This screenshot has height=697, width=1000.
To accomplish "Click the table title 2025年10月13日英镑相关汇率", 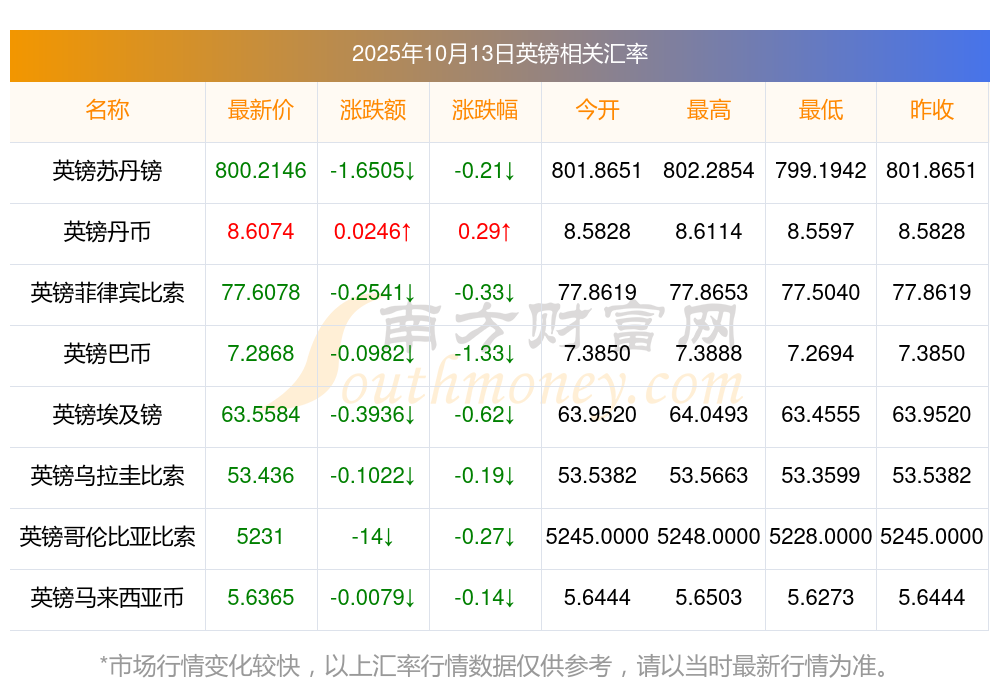I will point(500,54).
